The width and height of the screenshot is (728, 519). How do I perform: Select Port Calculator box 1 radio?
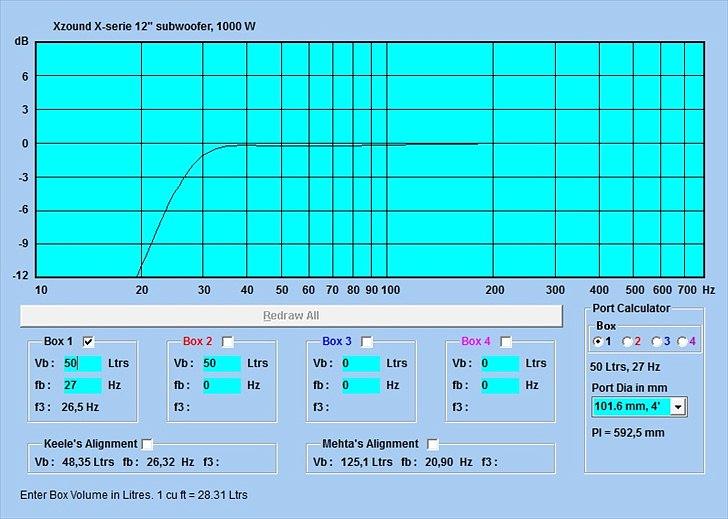pyautogui.click(x=599, y=342)
